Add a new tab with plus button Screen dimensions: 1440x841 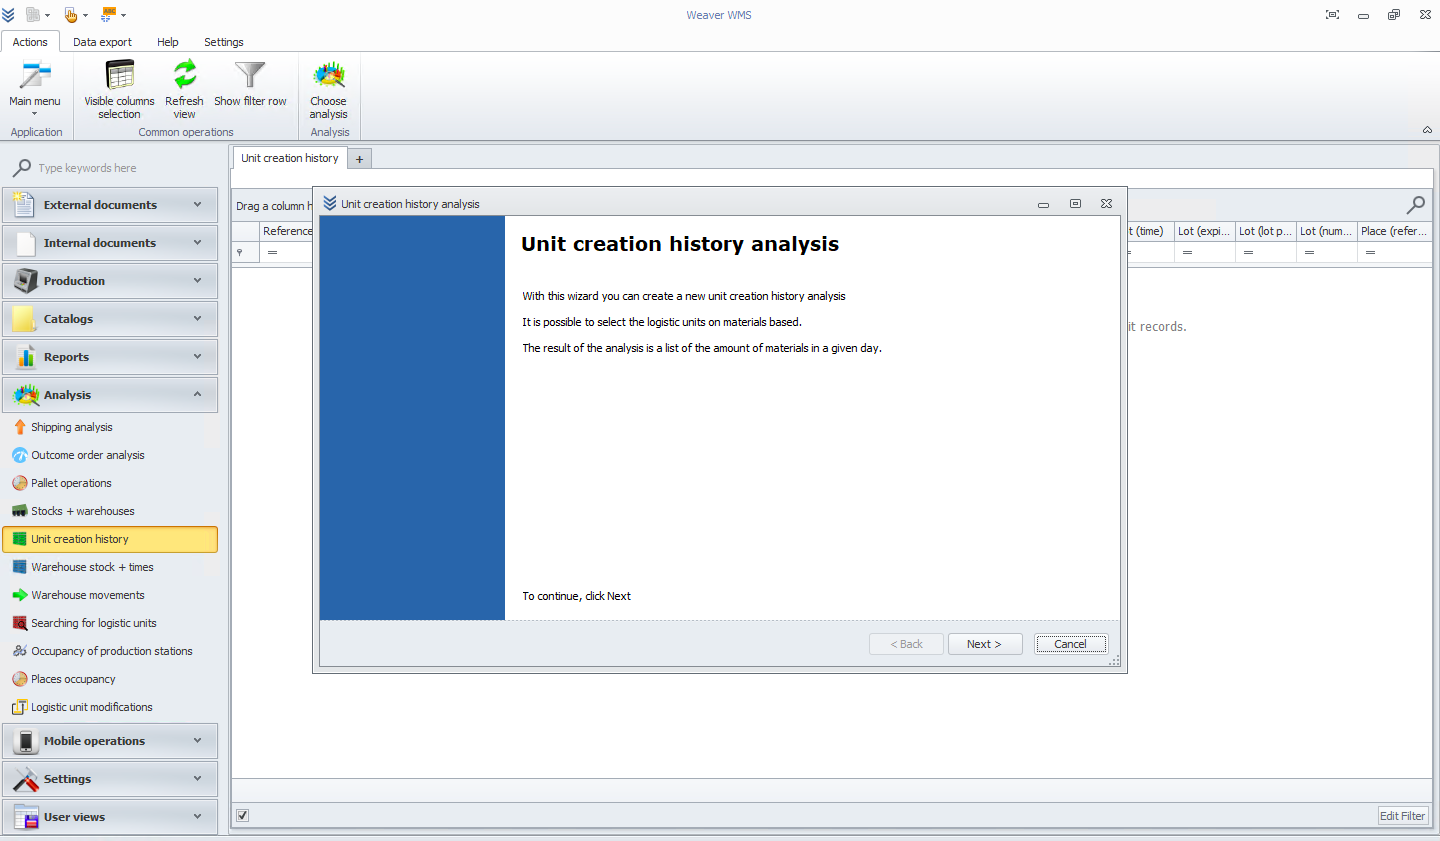tap(360, 159)
